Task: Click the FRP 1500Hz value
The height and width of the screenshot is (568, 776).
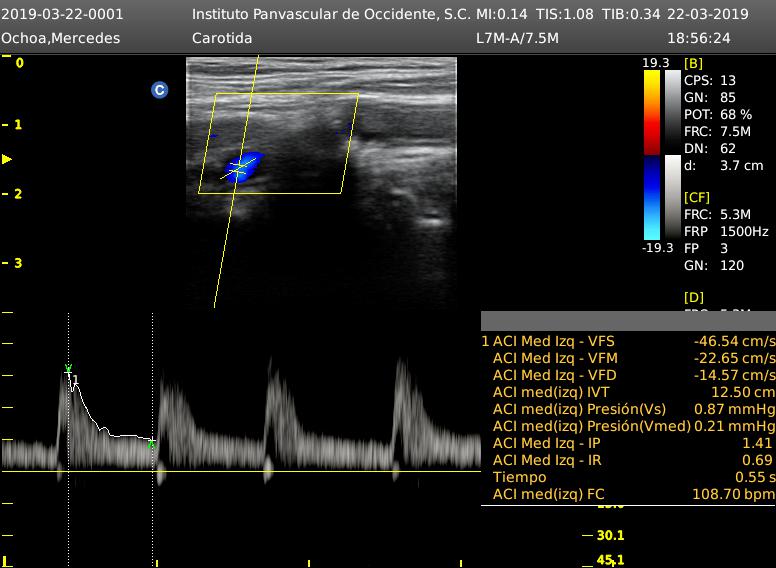Action: tap(726, 231)
